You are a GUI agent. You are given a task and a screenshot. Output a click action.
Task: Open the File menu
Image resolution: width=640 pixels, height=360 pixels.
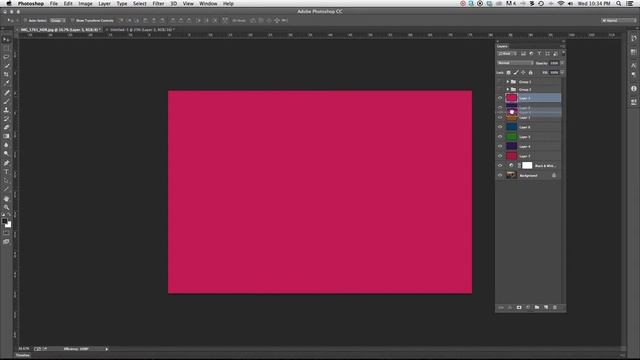tap(53, 4)
